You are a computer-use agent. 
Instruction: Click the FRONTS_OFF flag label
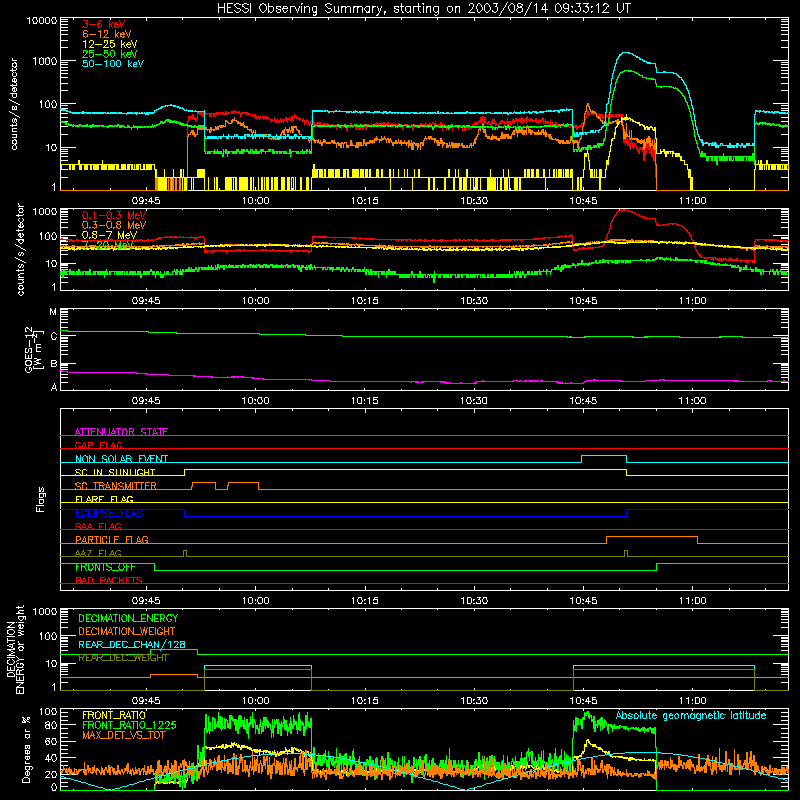click(105, 567)
